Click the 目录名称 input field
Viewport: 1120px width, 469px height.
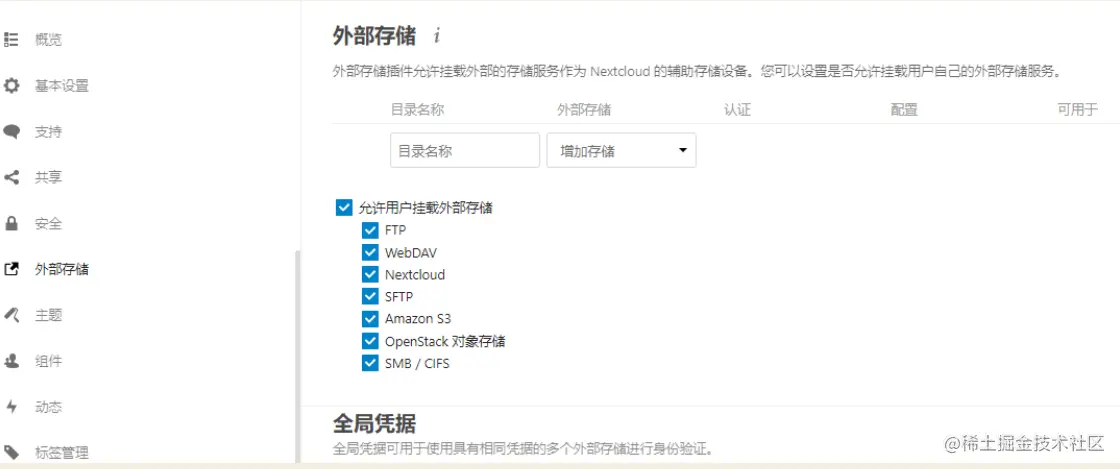click(x=465, y=151)
